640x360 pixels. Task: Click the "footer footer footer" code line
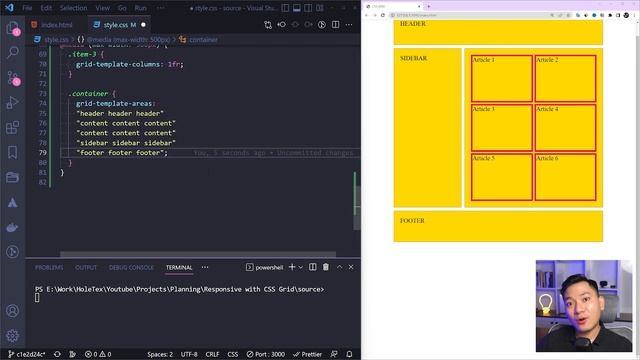[x=122, y=153]
